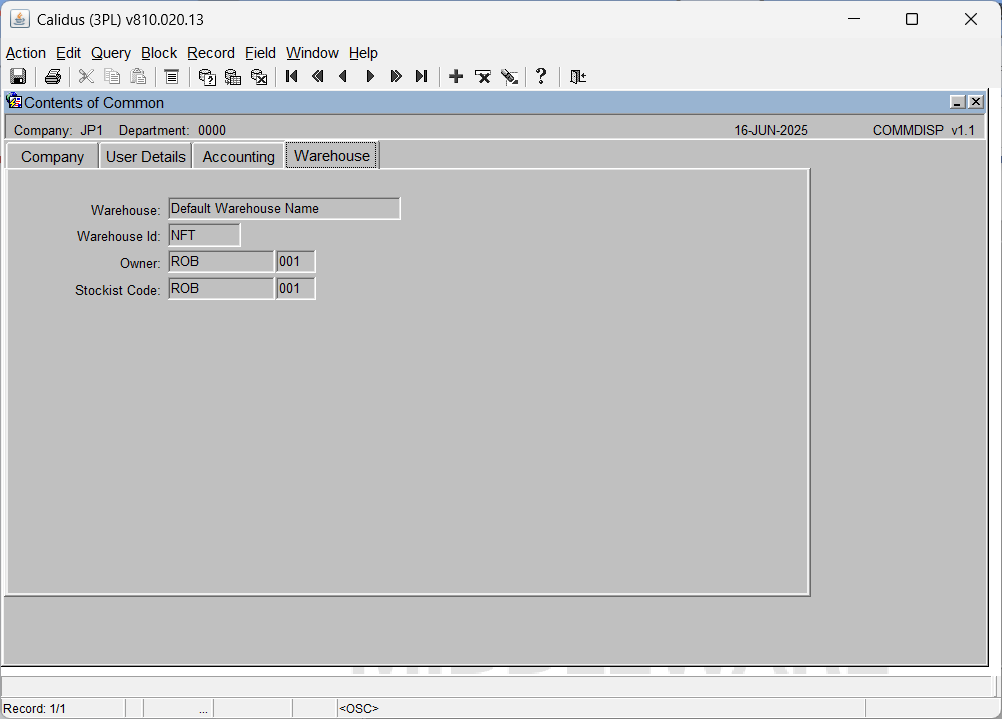Minimize the Contents of Common inner window

tap(957, 102)
